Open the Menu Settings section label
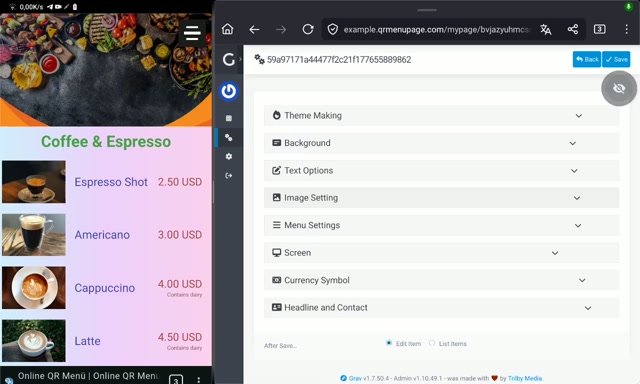Screen dimensions: 640x384 pos(312,225)
